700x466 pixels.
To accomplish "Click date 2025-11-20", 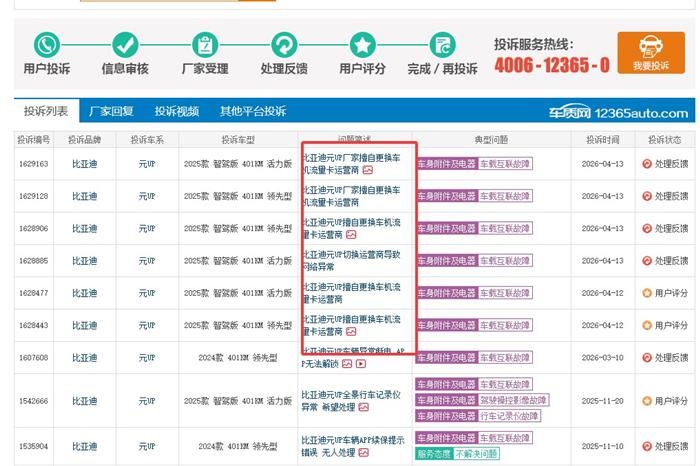I will tap(602, 401).
